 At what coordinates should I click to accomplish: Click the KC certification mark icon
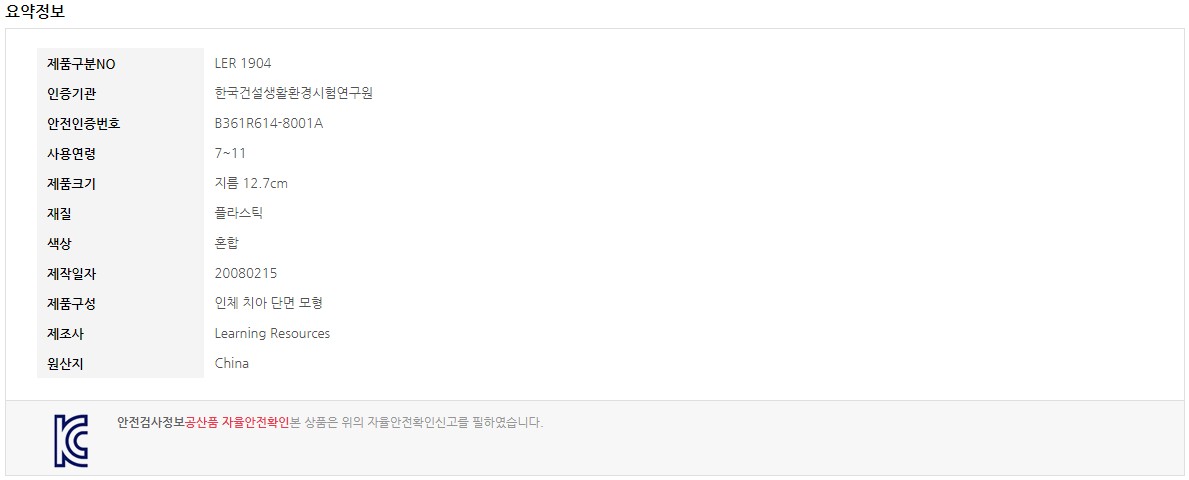(x=71, y=440)
